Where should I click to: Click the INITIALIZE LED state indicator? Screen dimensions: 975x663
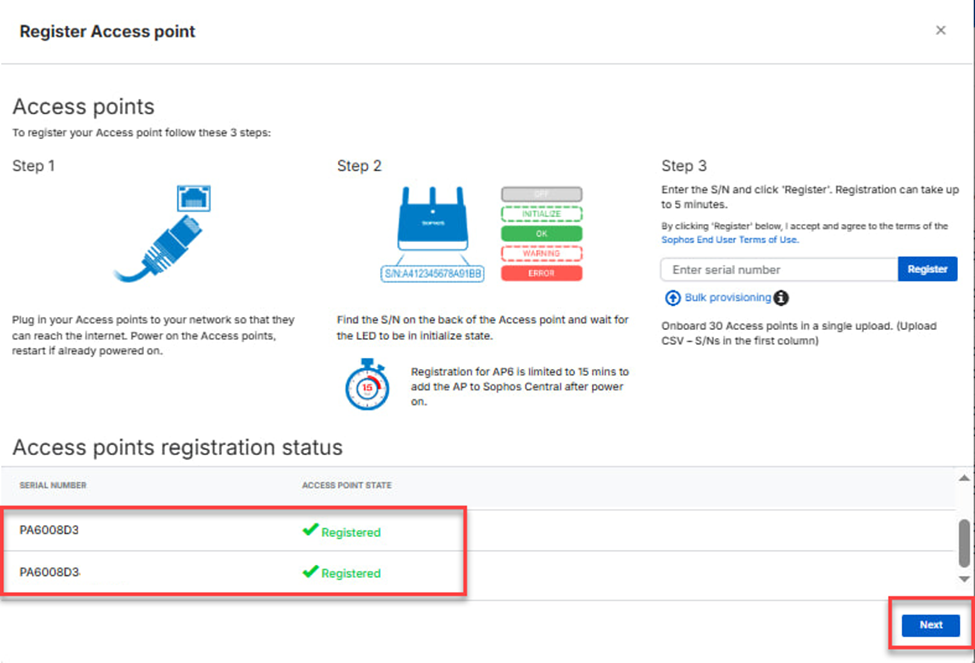click(x=541, y=214)
